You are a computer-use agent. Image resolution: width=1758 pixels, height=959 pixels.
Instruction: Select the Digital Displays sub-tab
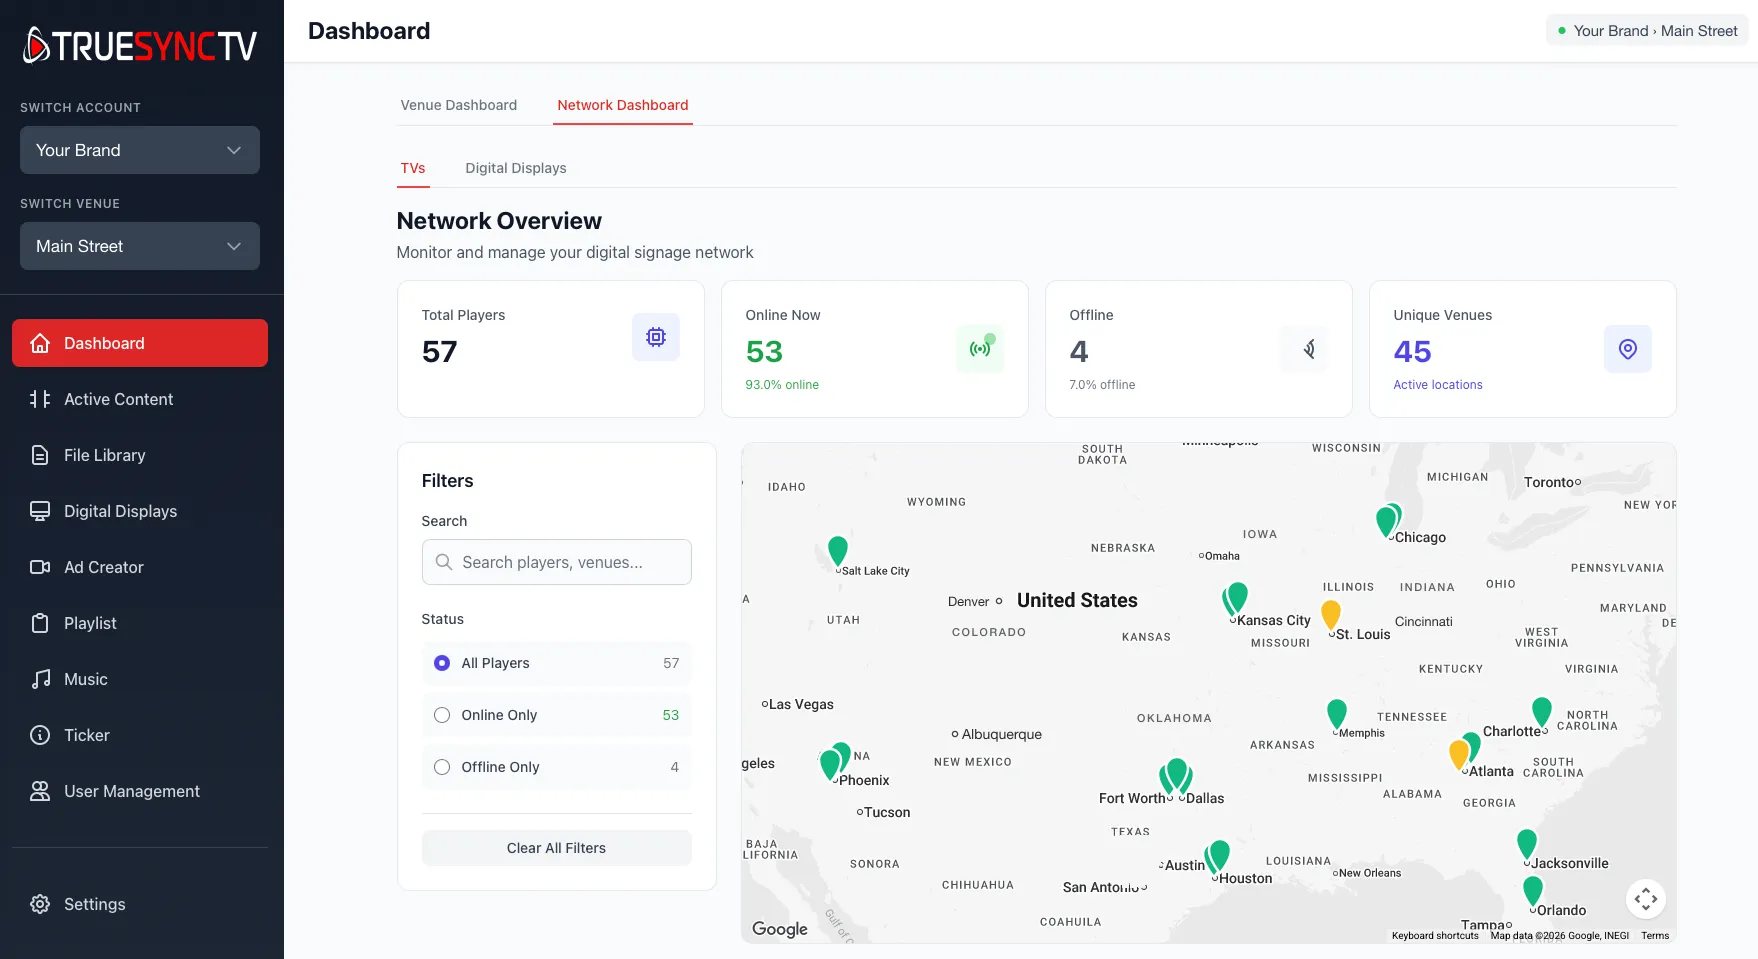click(516, 168)
